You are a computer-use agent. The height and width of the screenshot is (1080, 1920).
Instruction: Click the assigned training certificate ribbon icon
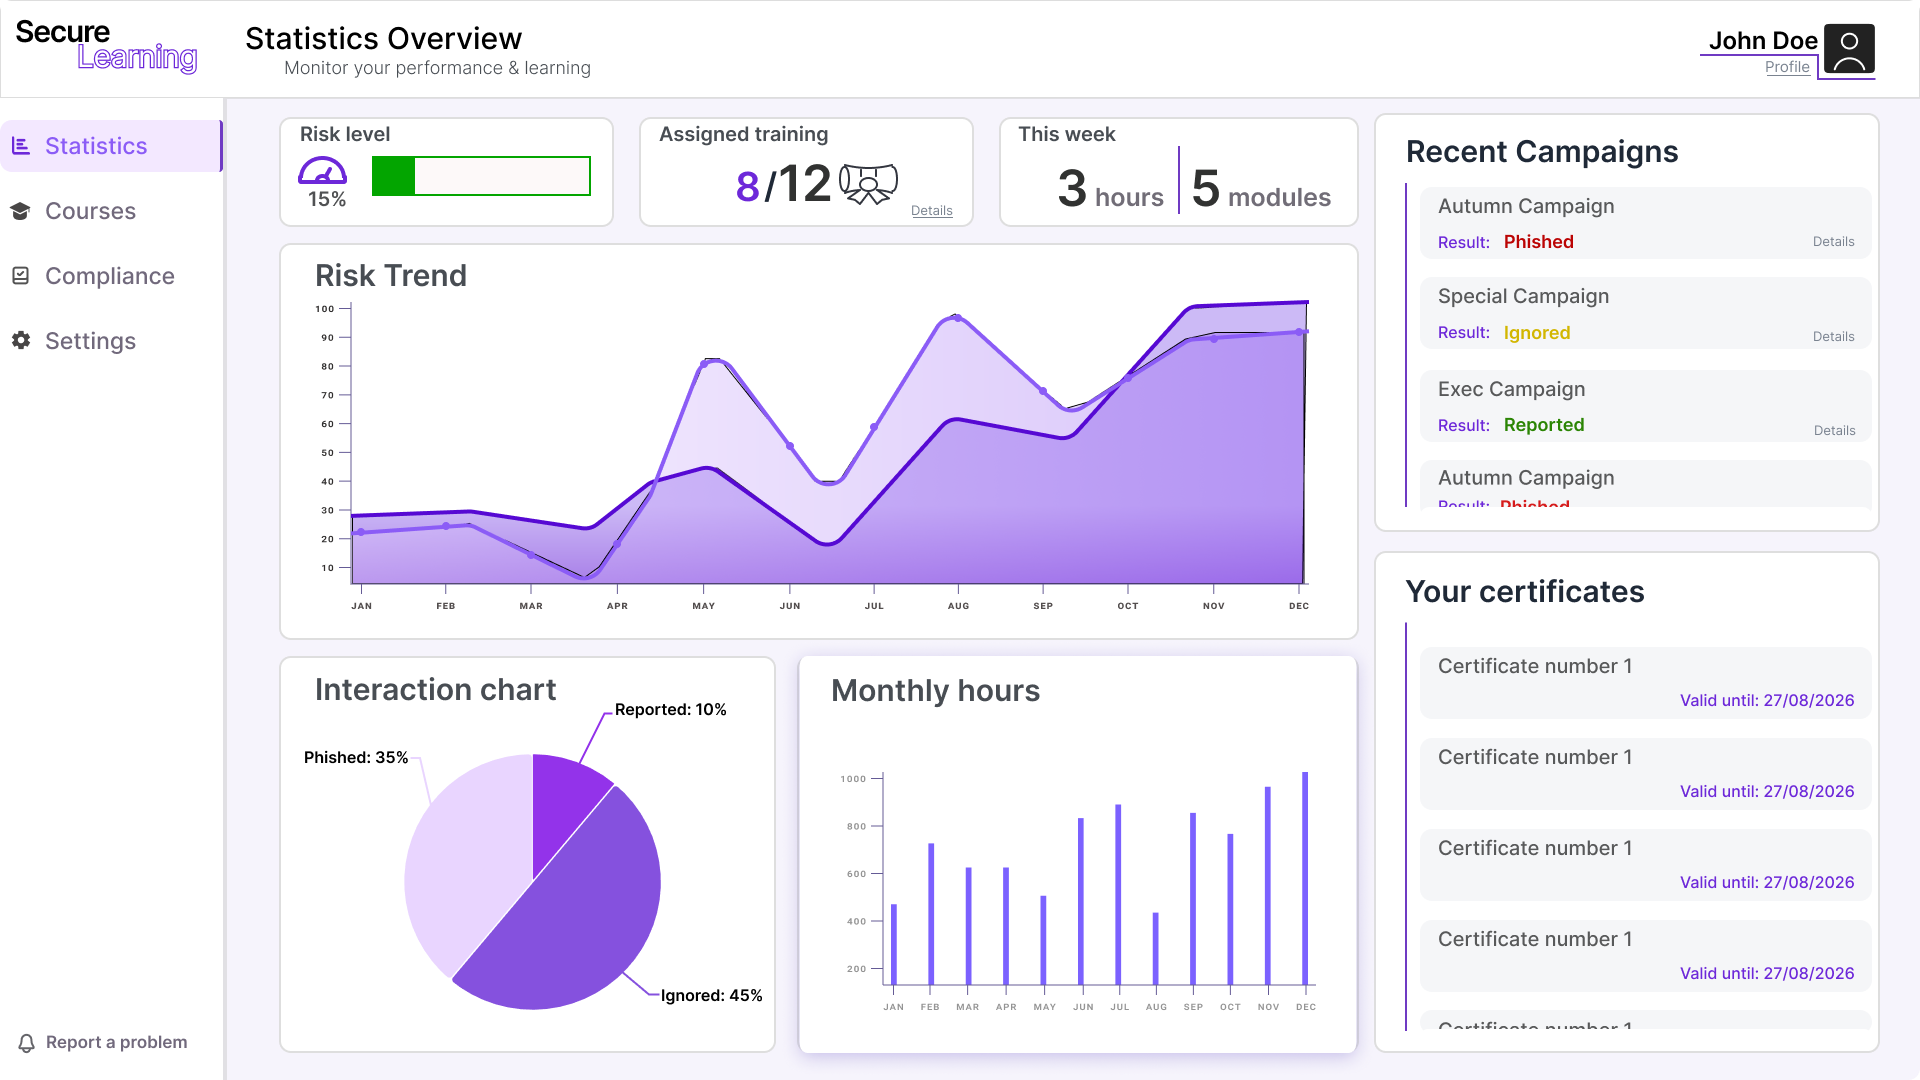pyautogui.click(x=868, y=184)
